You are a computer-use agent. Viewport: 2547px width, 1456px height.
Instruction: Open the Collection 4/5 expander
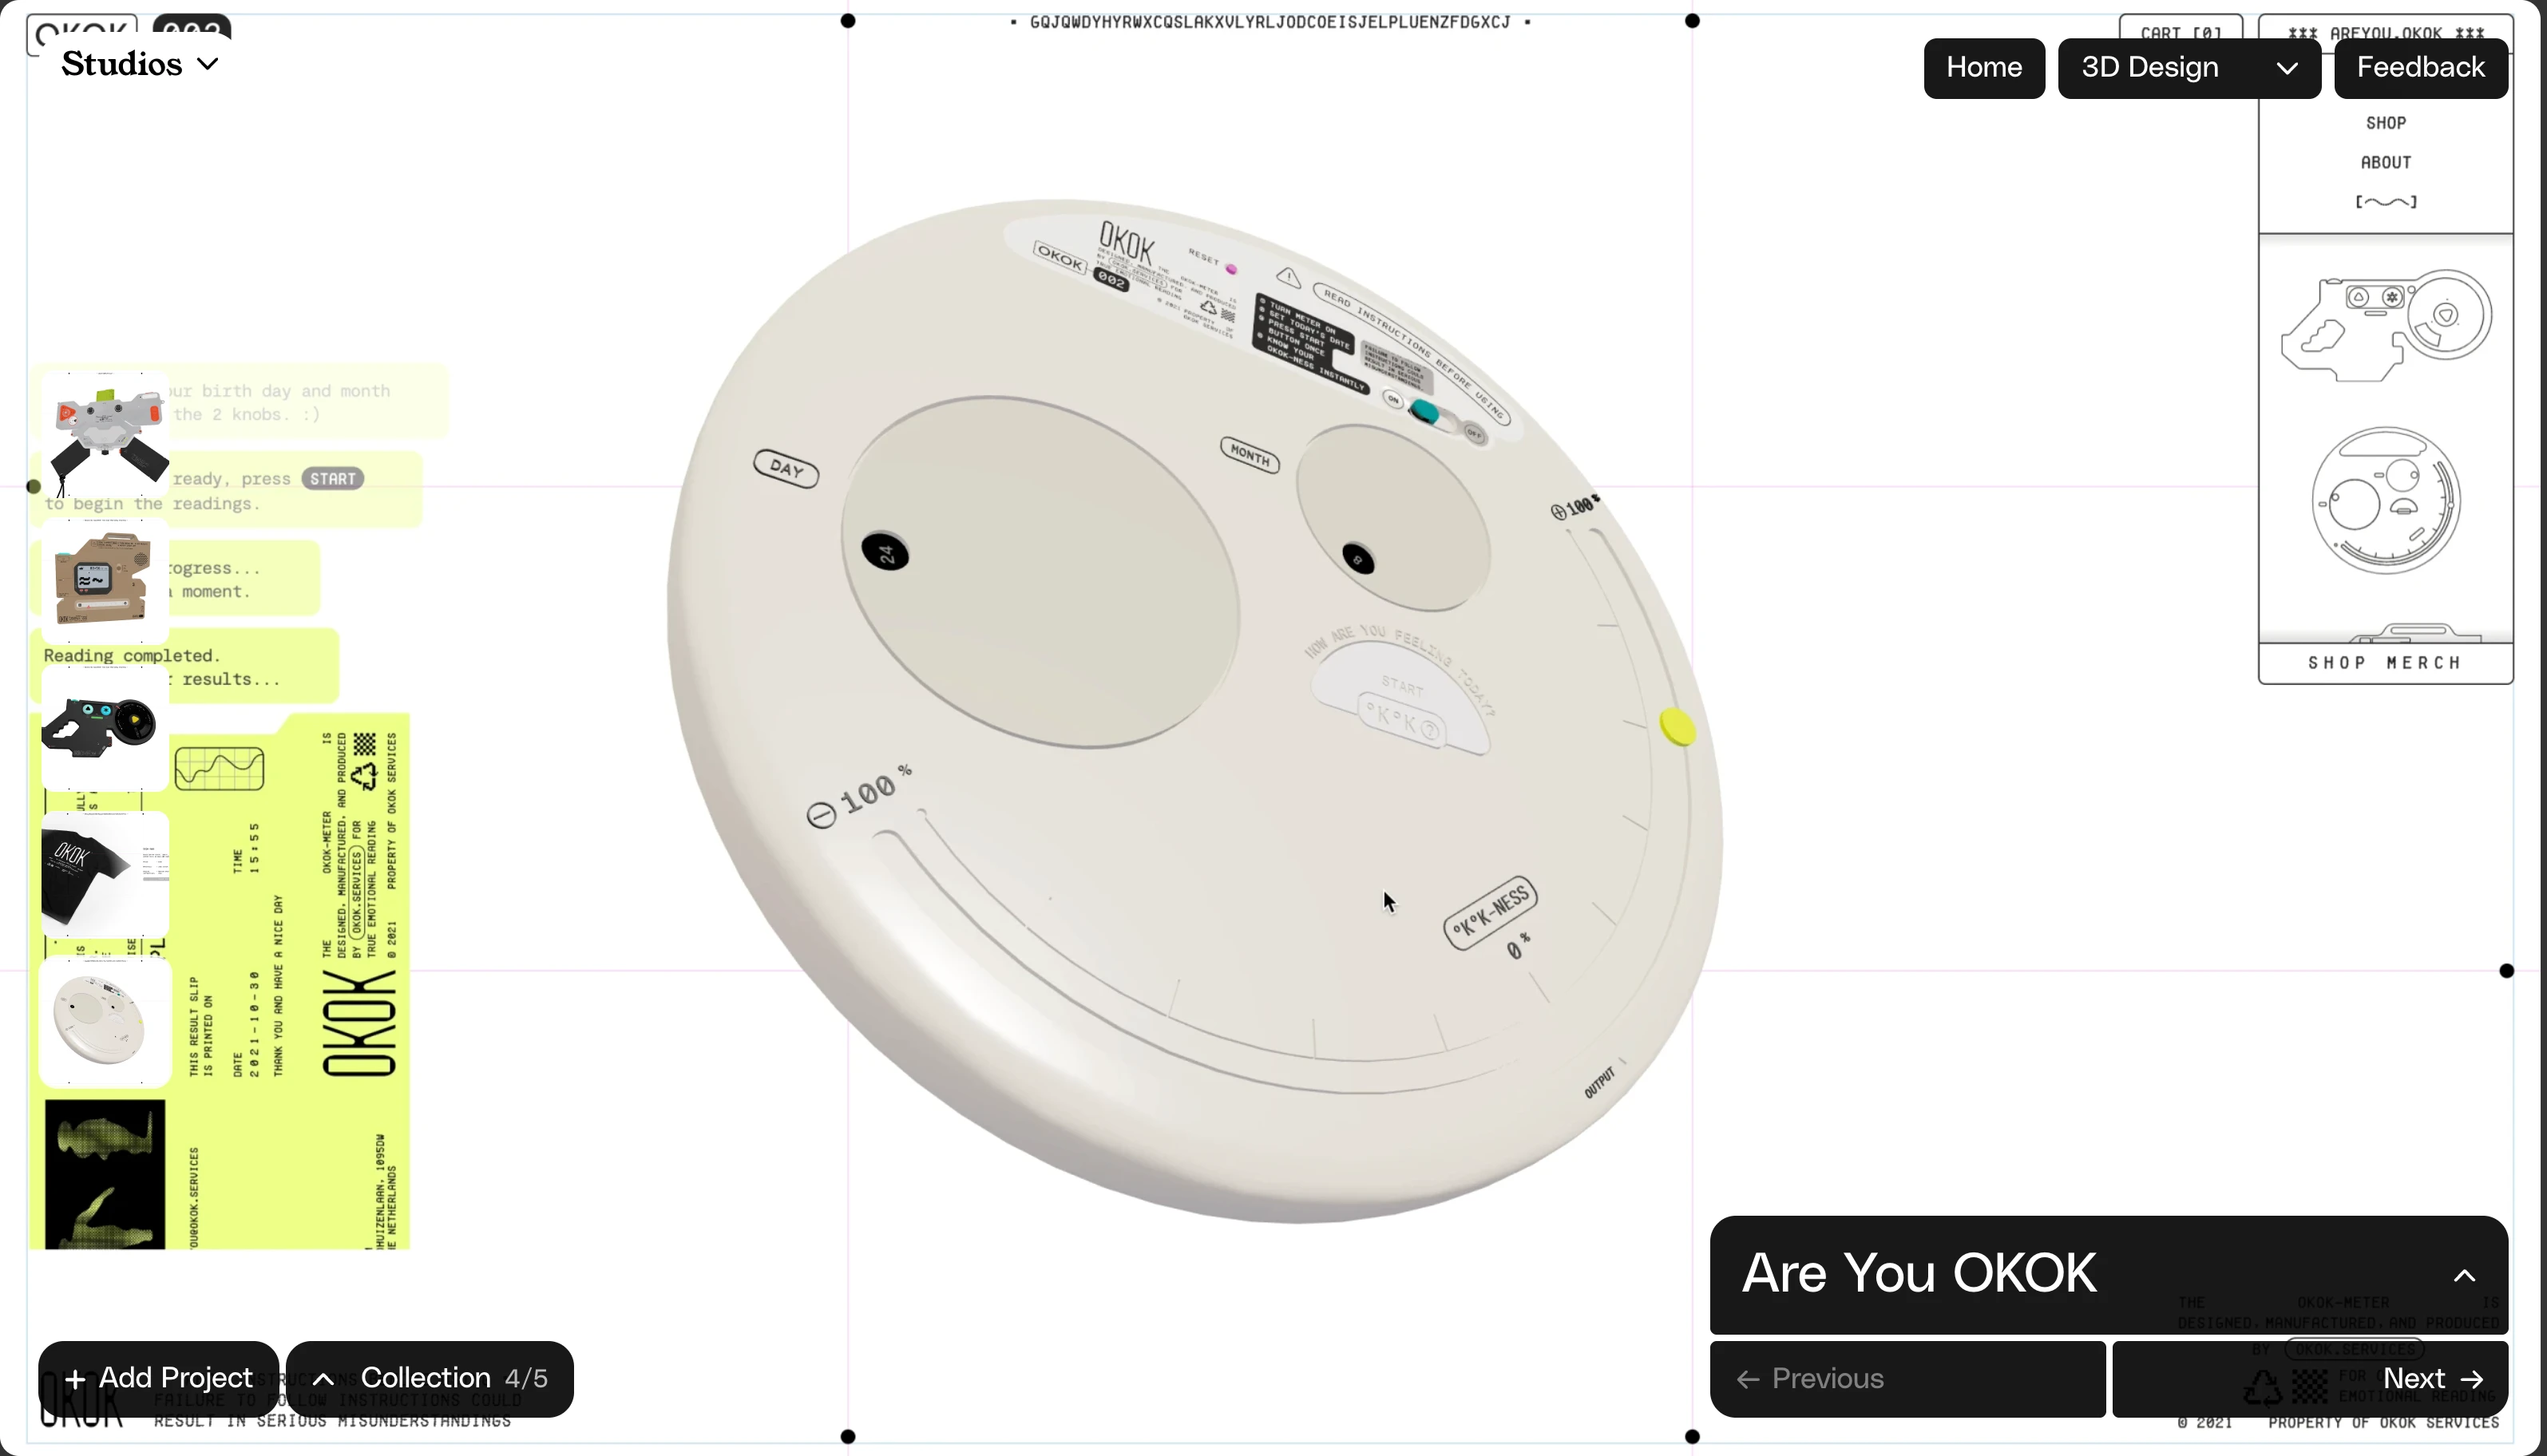[x=430, y=1378]
